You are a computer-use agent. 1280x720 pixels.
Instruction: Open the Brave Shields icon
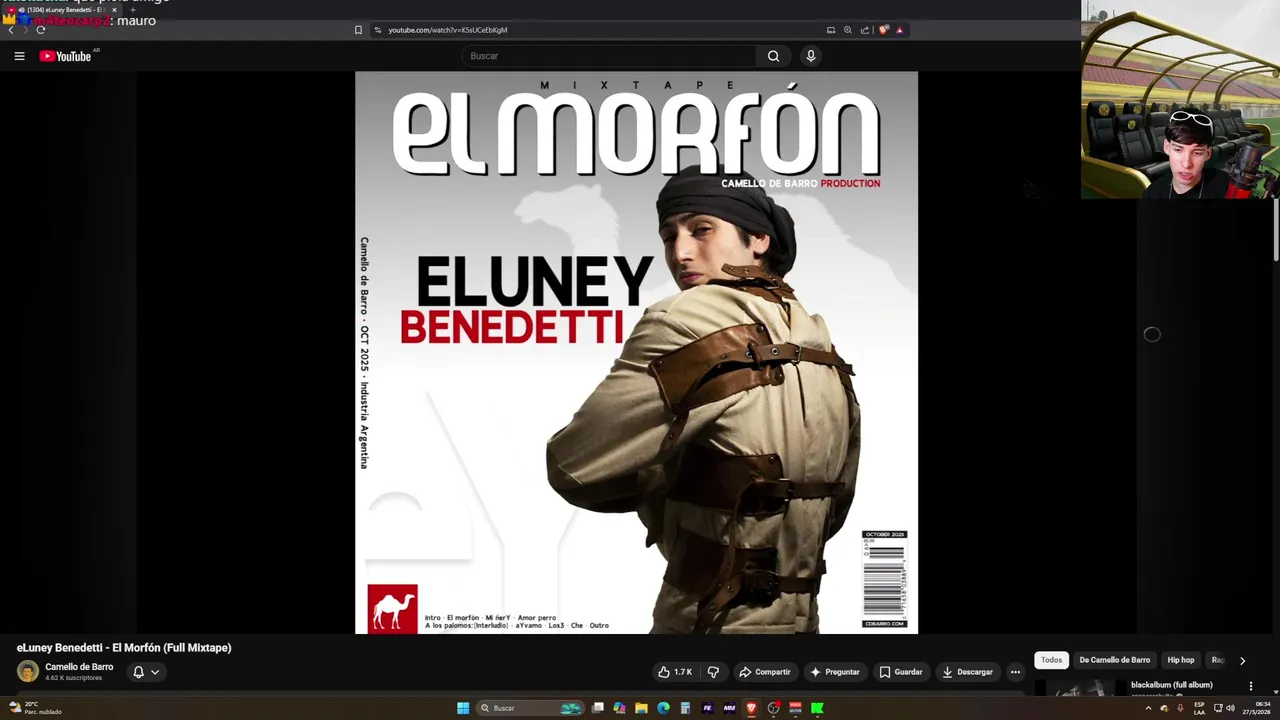pyautogui.click(x=883, y=30)
